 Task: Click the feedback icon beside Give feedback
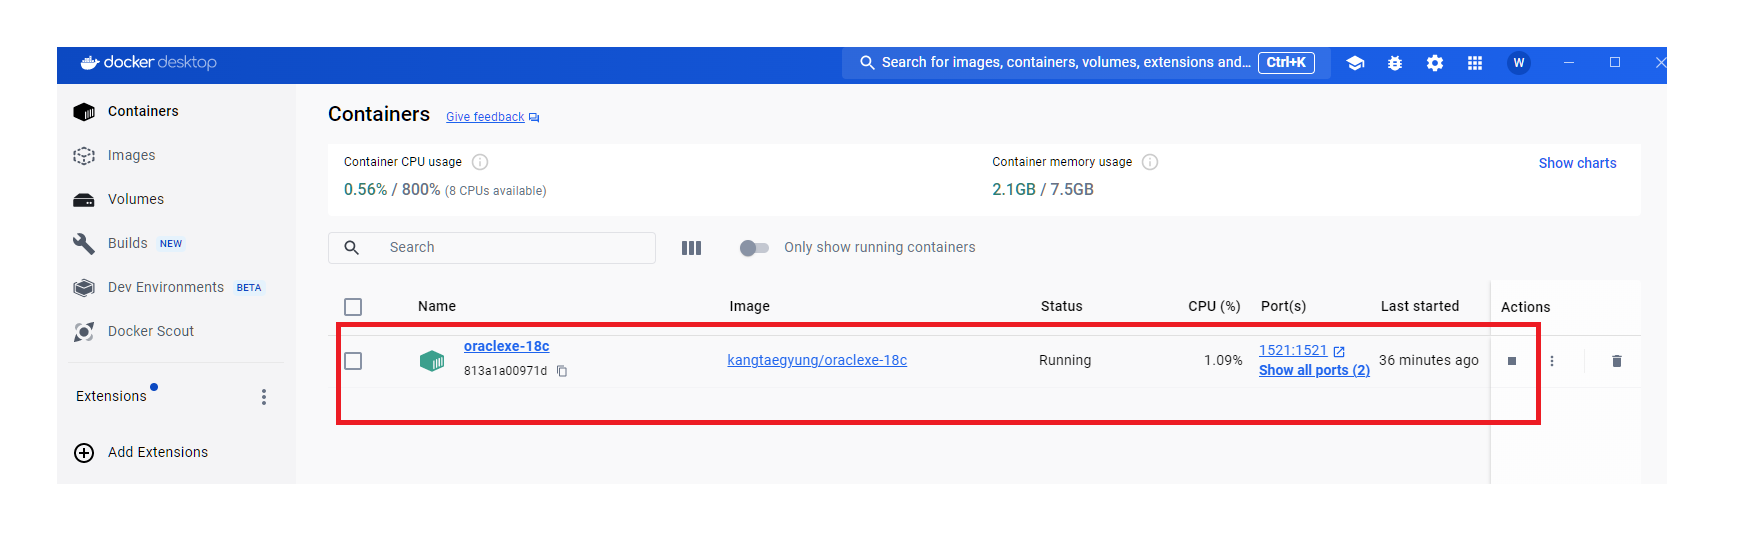[x=534, y=118]
